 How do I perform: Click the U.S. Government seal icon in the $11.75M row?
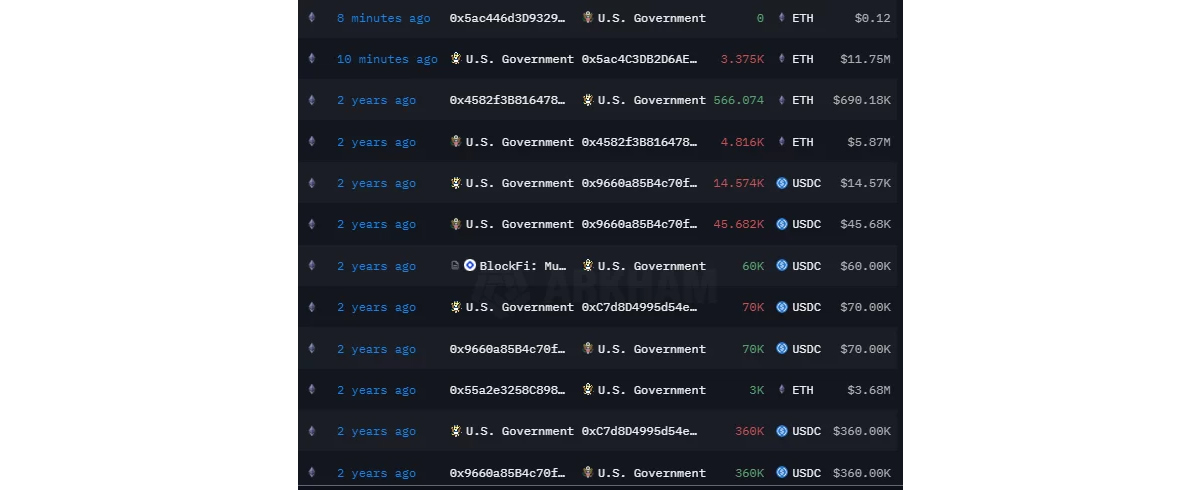456,59
